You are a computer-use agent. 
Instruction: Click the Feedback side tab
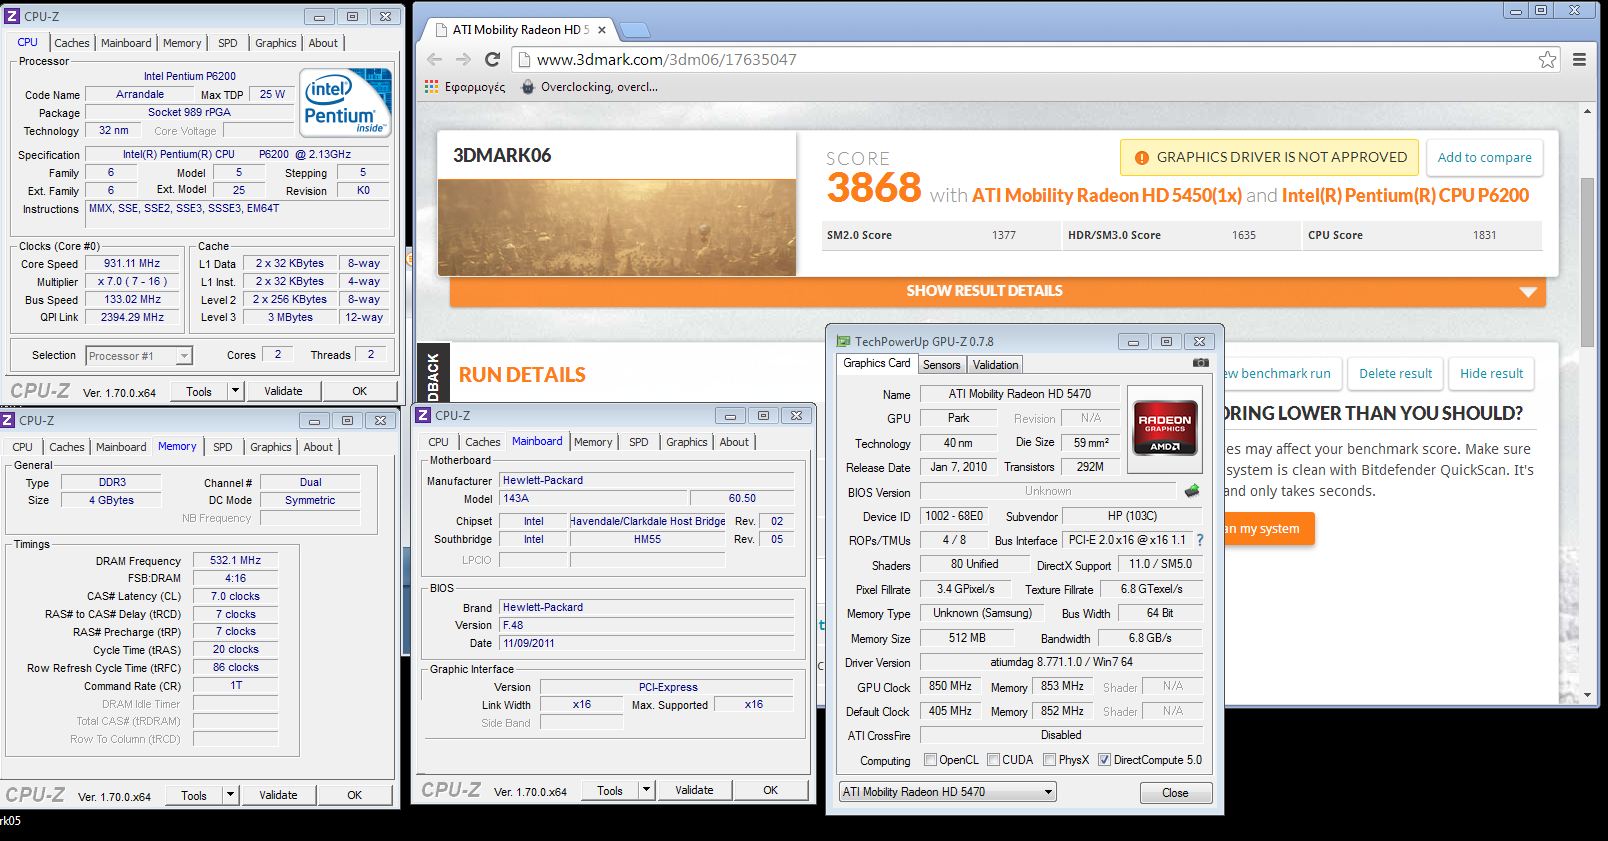click(x=433, y=373)
